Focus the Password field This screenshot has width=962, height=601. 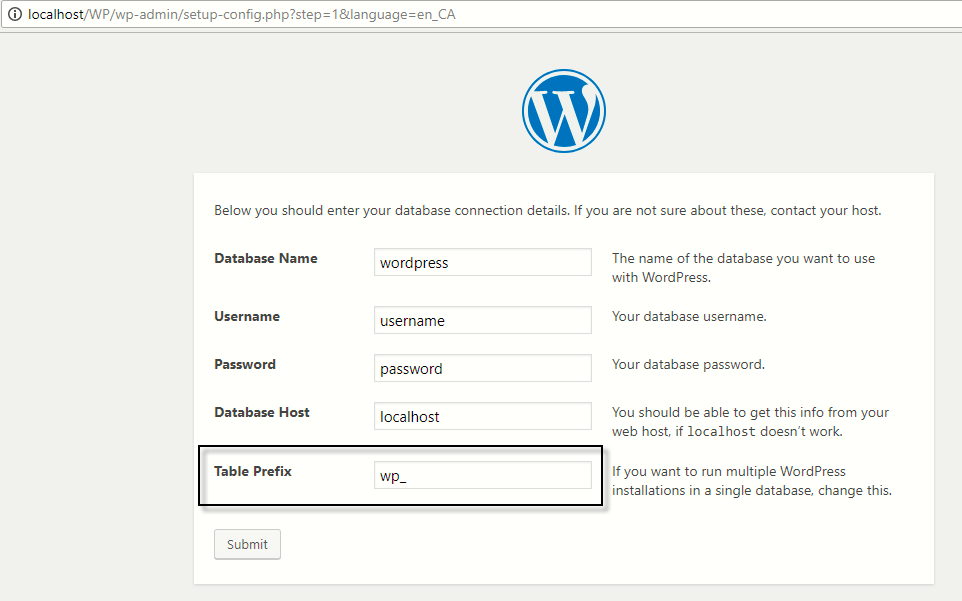click(x=482, y=368)
